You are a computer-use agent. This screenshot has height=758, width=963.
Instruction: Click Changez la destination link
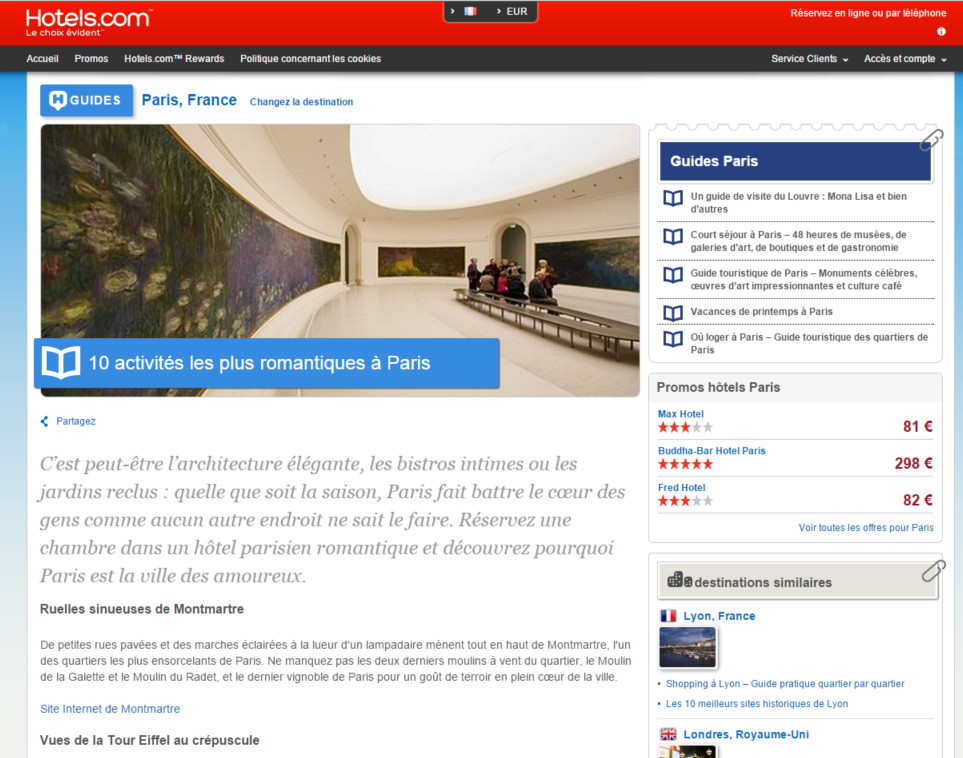[301, 102]
